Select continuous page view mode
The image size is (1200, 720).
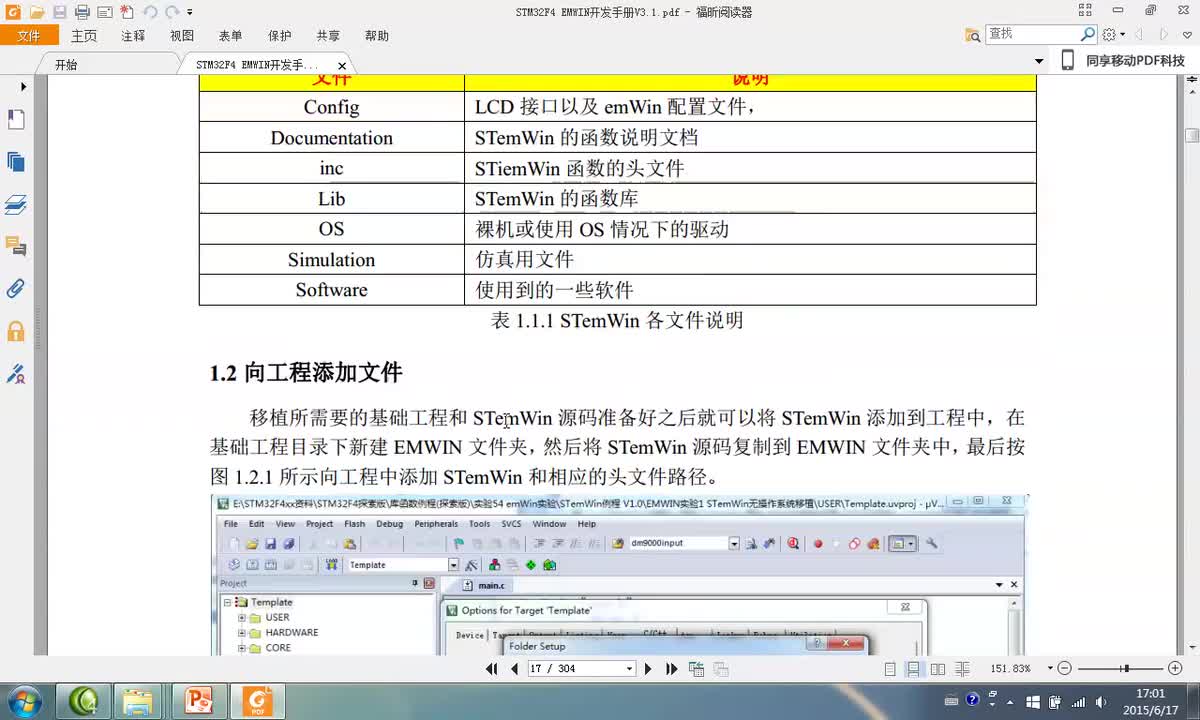913,669
